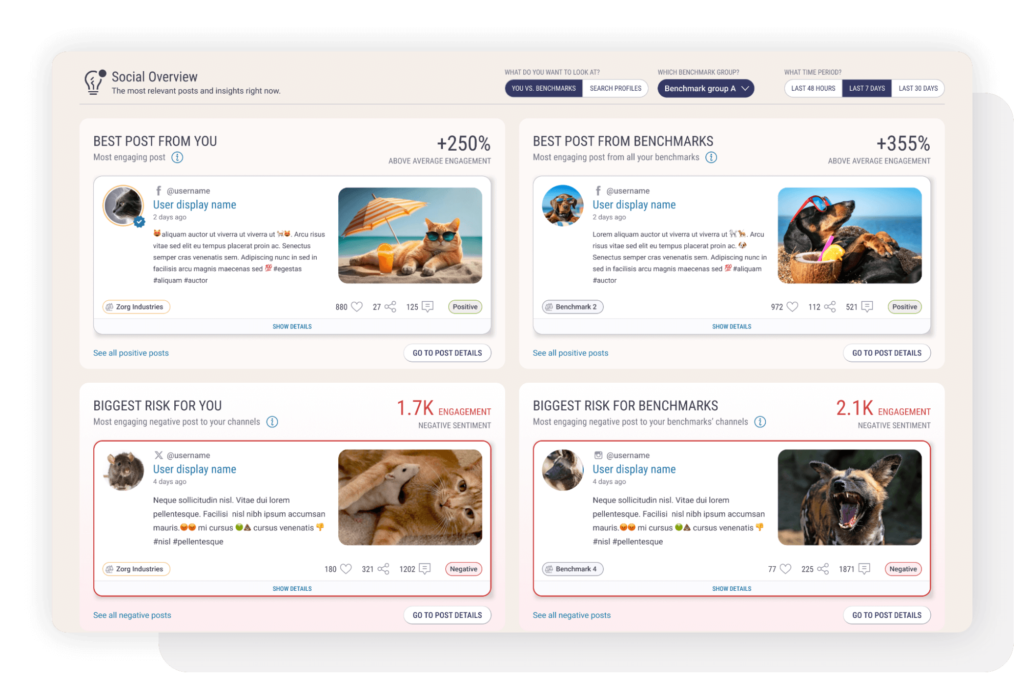The height and width of the screenshot is (684, 1024).
Task: Open the snarling wild dog post image
Action: 849,497
